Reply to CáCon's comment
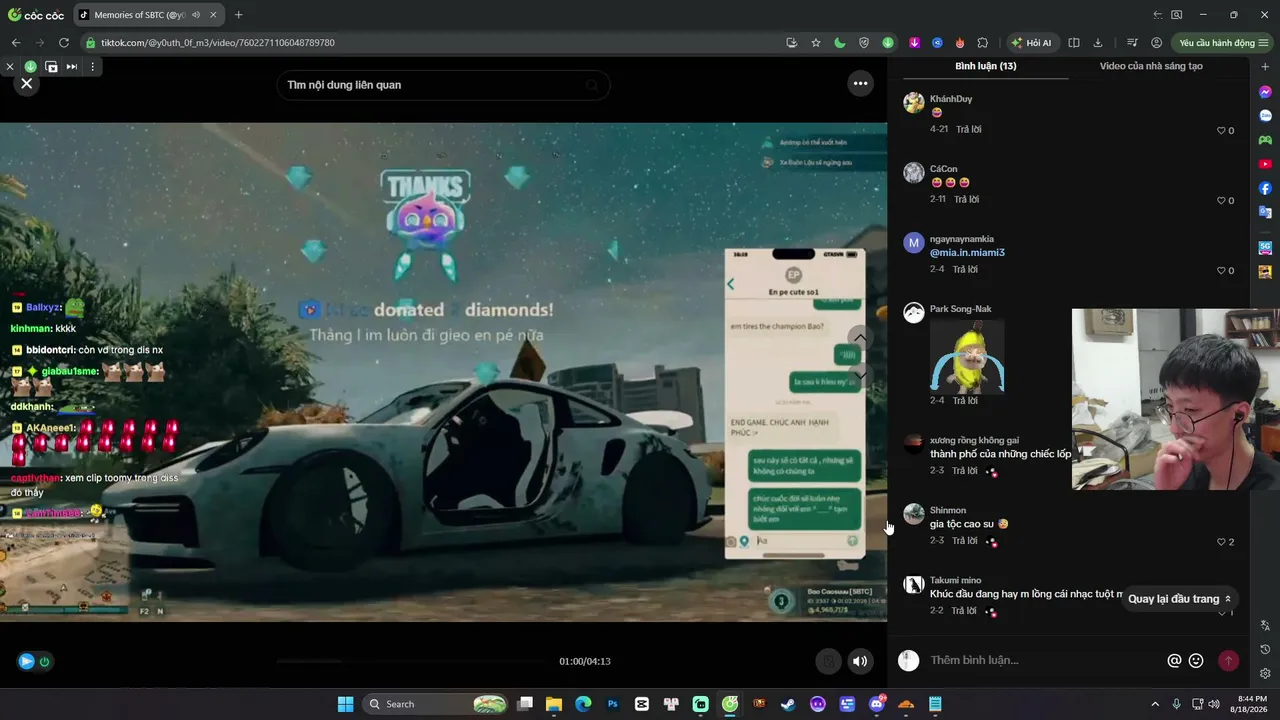 click(966, 200)
